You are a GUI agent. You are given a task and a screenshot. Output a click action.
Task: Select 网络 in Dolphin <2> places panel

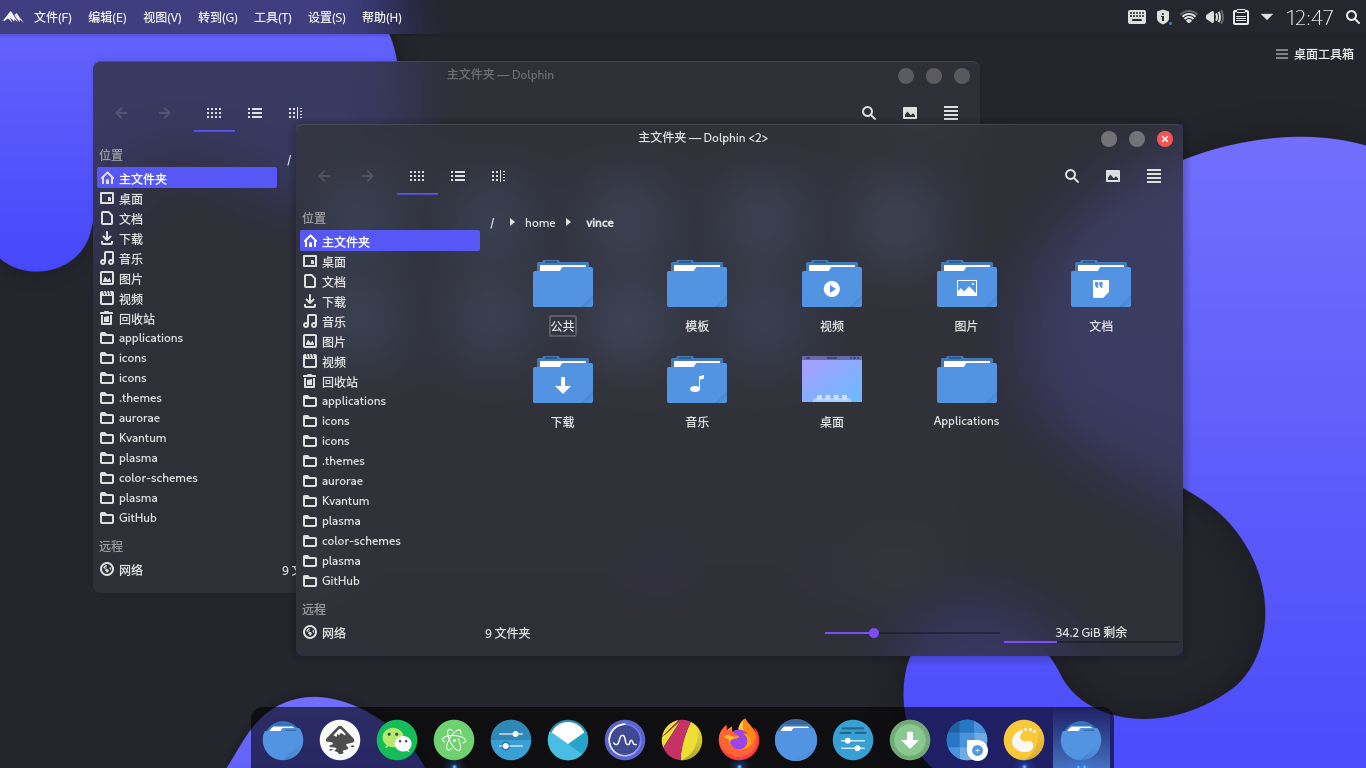coord(390,632)
